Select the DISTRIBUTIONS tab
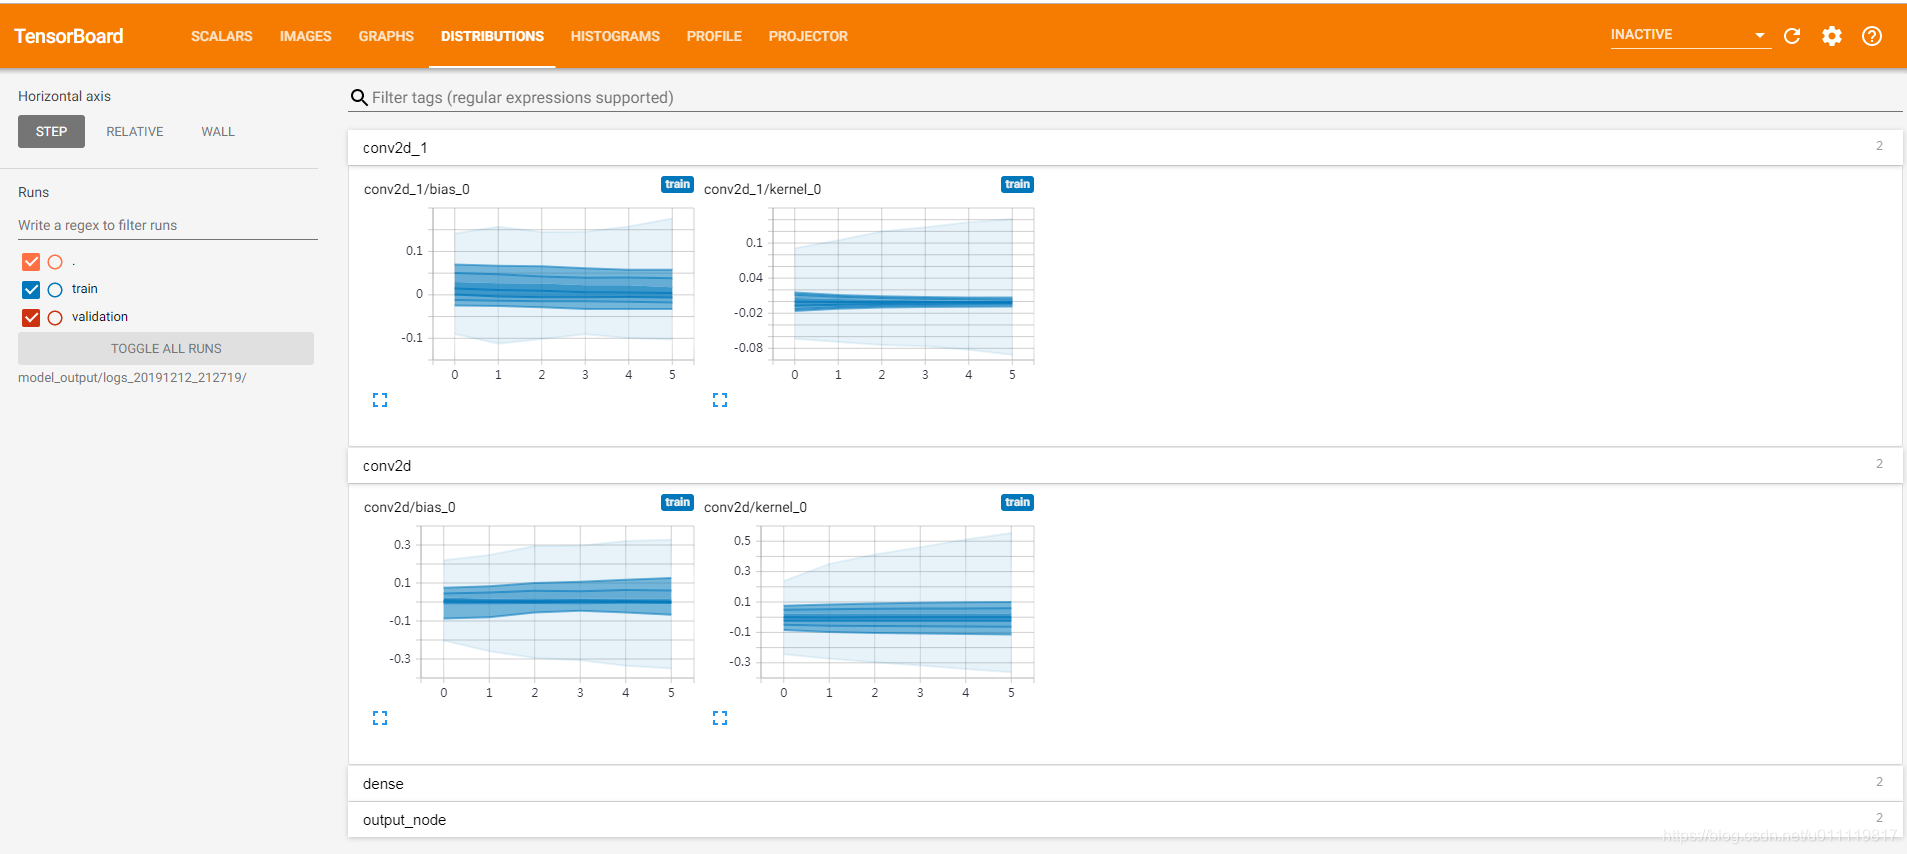Viewport: 1907px width, 854px height. pos(492,36)
